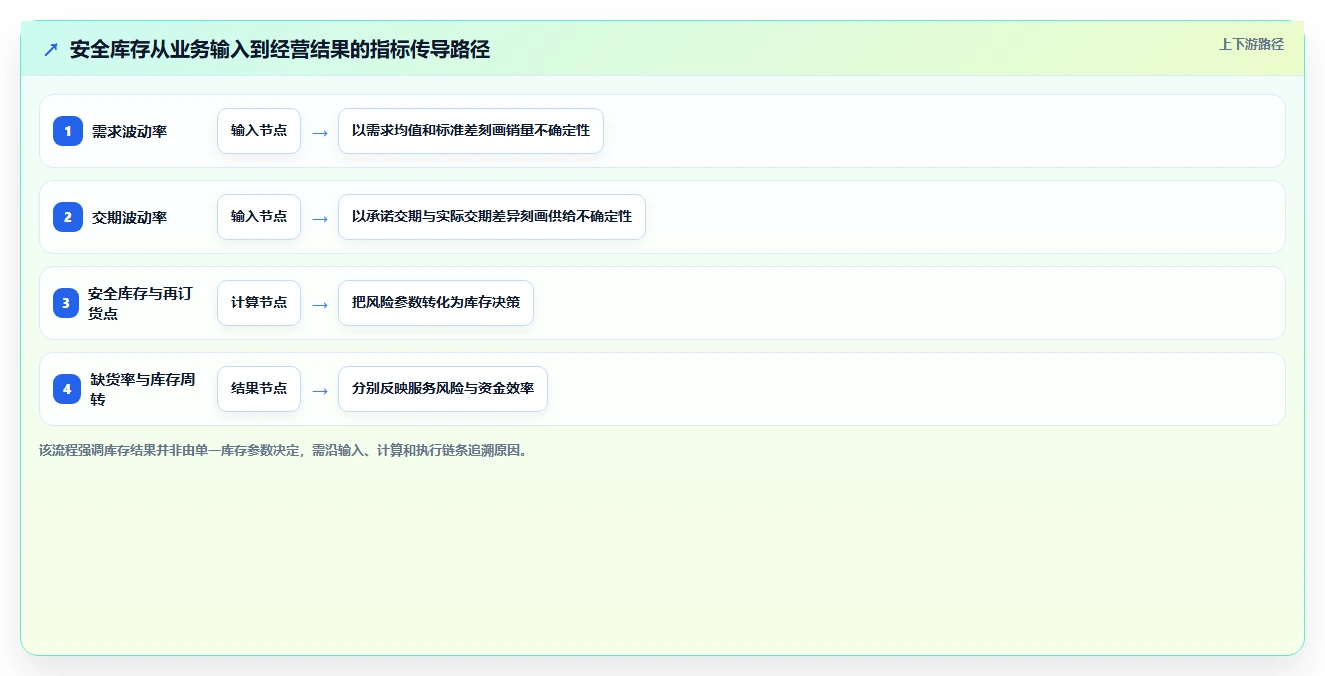This screenshot has height=676, width=1325.
Task: Click the 结果节点 tag
Action: (259, 389)
